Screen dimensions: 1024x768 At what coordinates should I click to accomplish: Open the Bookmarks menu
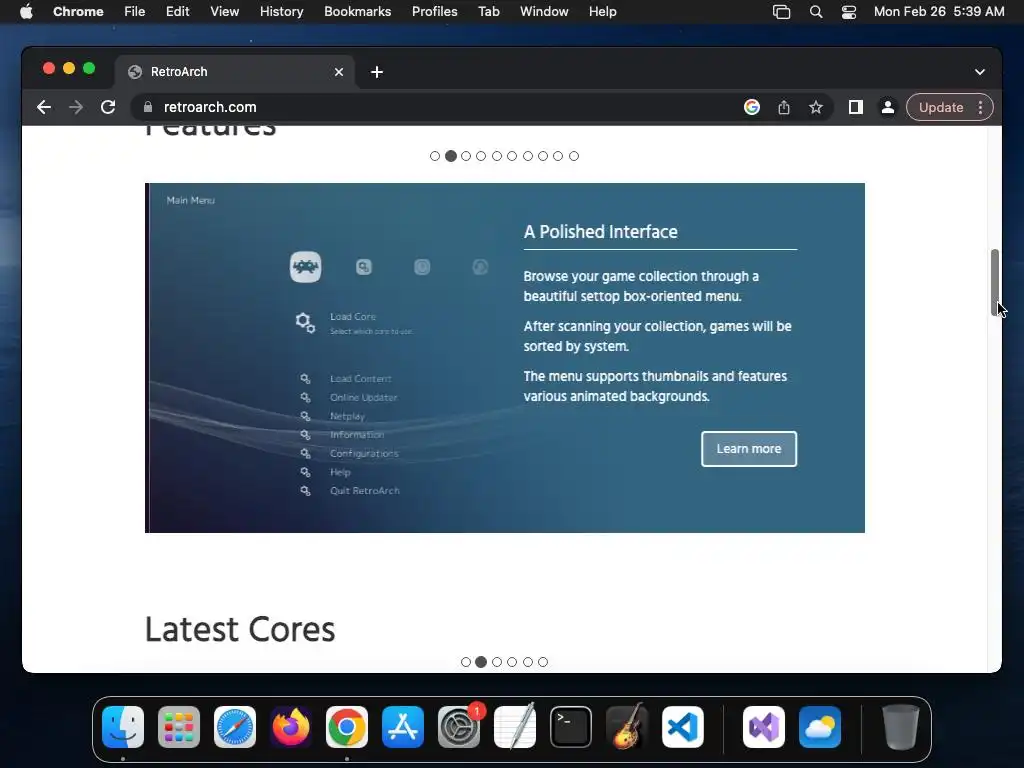click(x=357, y=12)
